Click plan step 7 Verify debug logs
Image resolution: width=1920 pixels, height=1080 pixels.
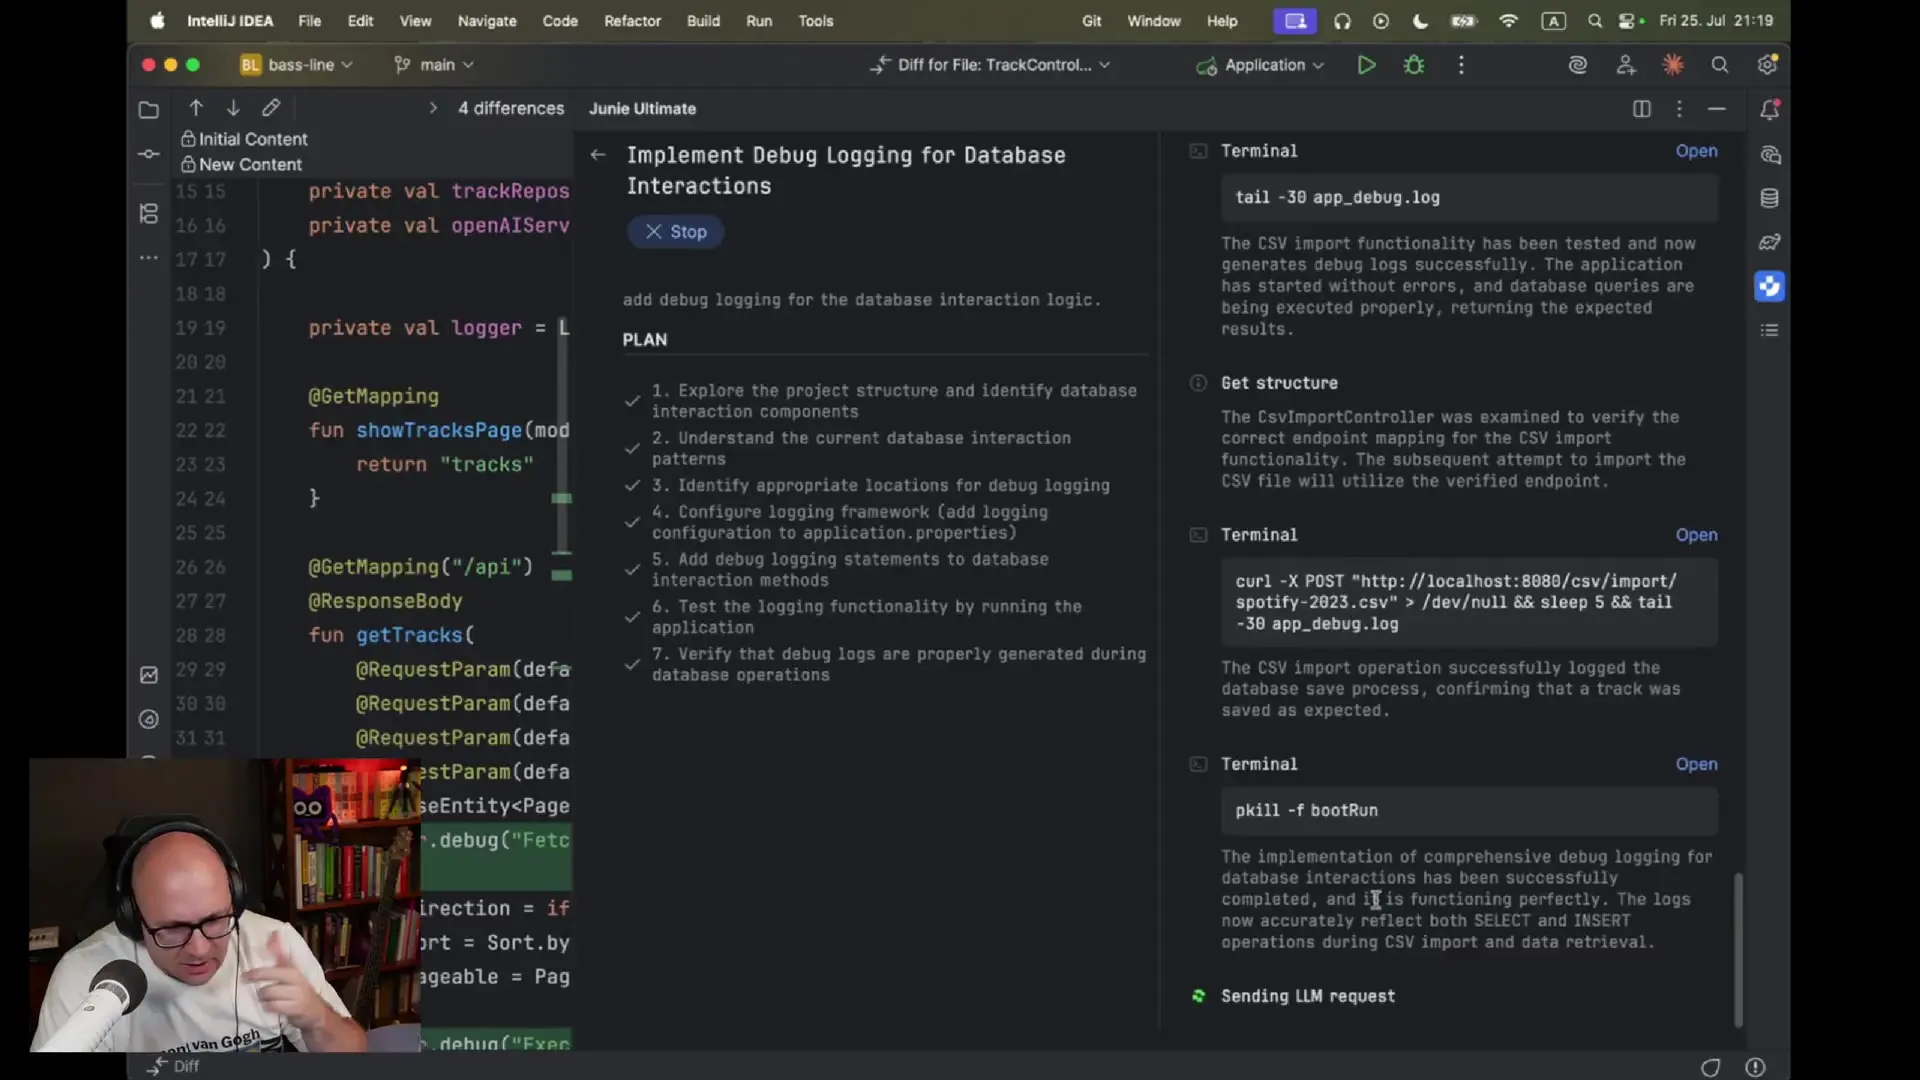click(x=899, y=664)
